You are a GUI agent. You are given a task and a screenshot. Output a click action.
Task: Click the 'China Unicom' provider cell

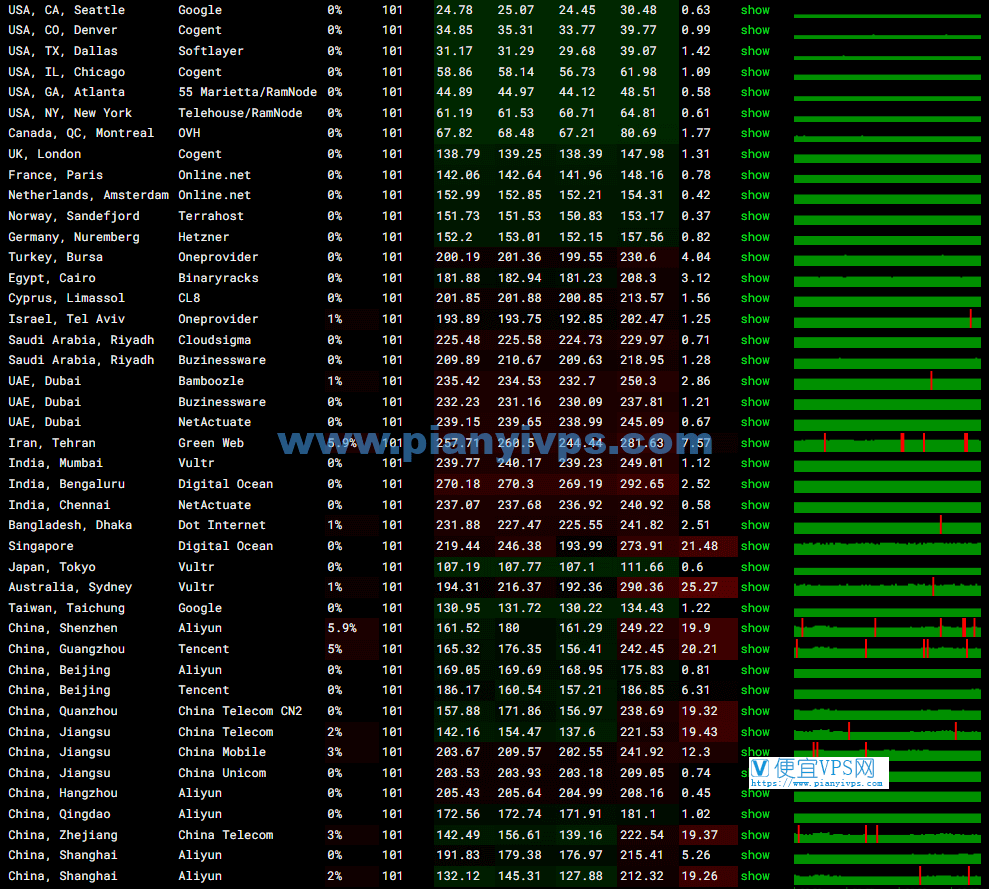[x=222, y=773]
